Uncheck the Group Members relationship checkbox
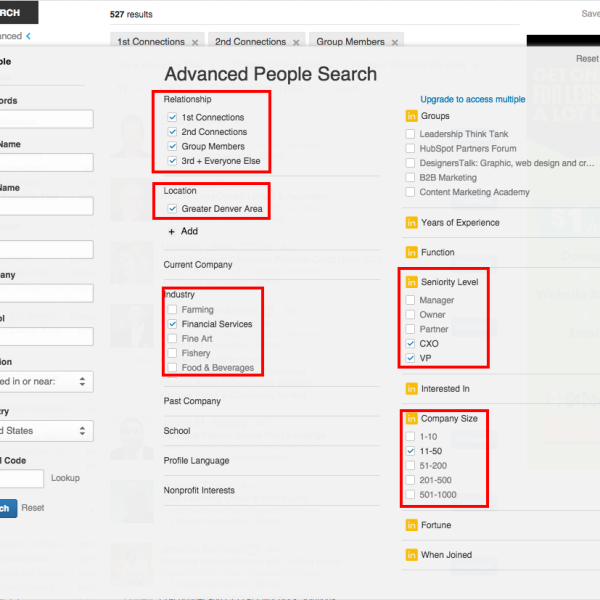 pyautogui.click(x=173, y=146)
